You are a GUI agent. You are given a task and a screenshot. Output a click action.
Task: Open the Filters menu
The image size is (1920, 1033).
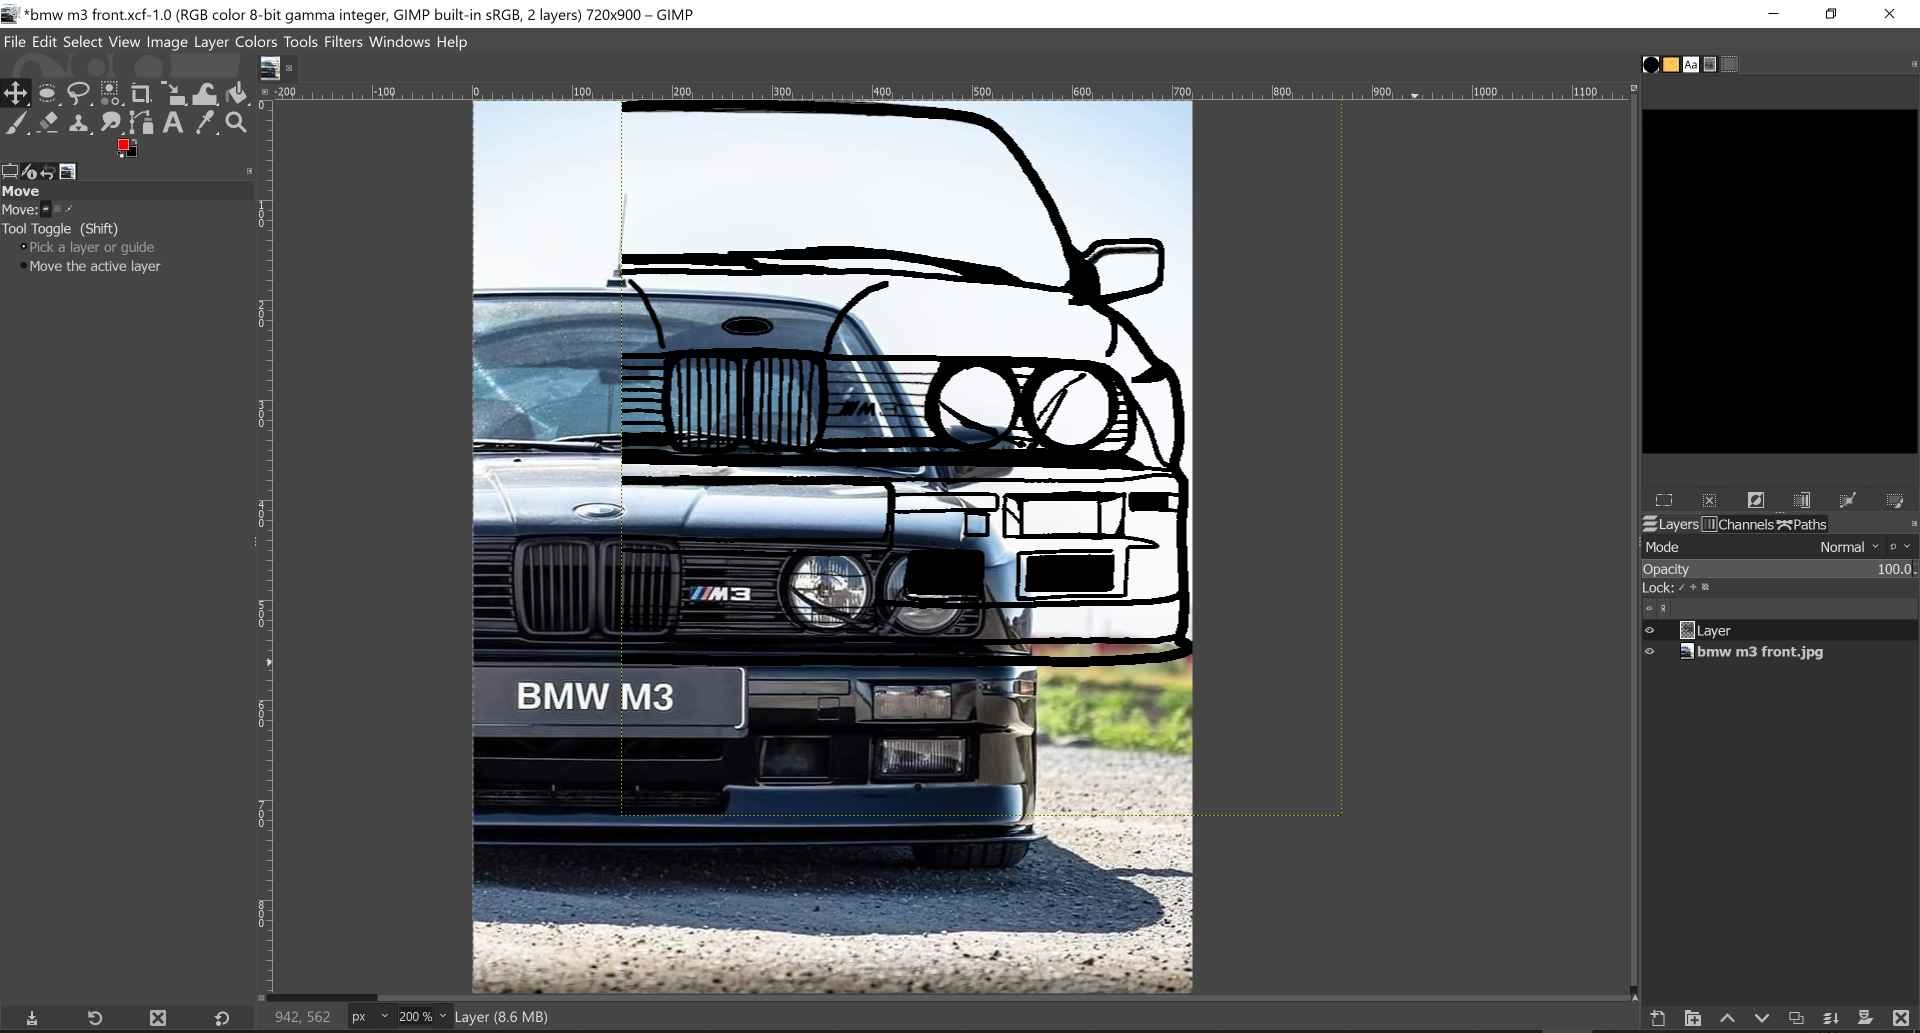(343, 42)
